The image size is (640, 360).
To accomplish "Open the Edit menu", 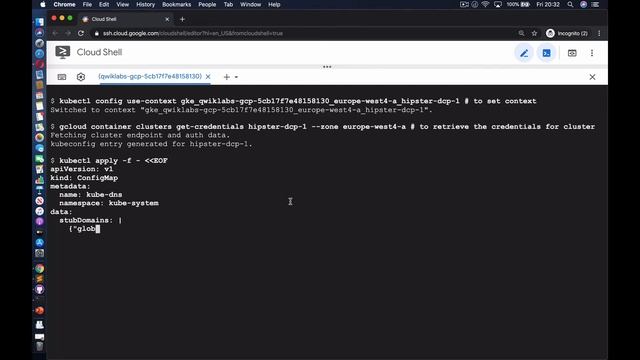I will (104, 4).
